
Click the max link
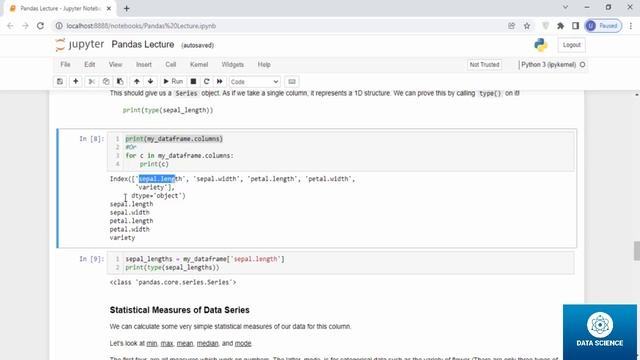167,343
